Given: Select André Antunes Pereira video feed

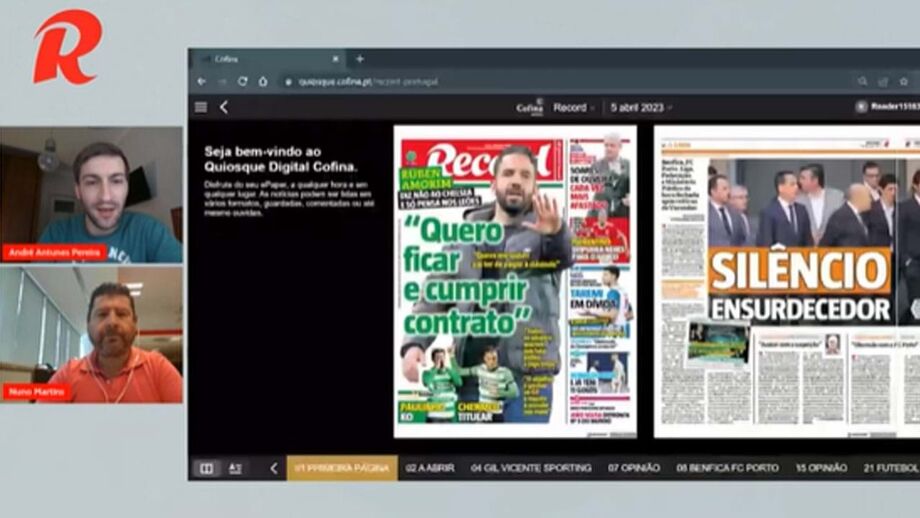Looking at the screenshot, I should (x=92, y=195).
